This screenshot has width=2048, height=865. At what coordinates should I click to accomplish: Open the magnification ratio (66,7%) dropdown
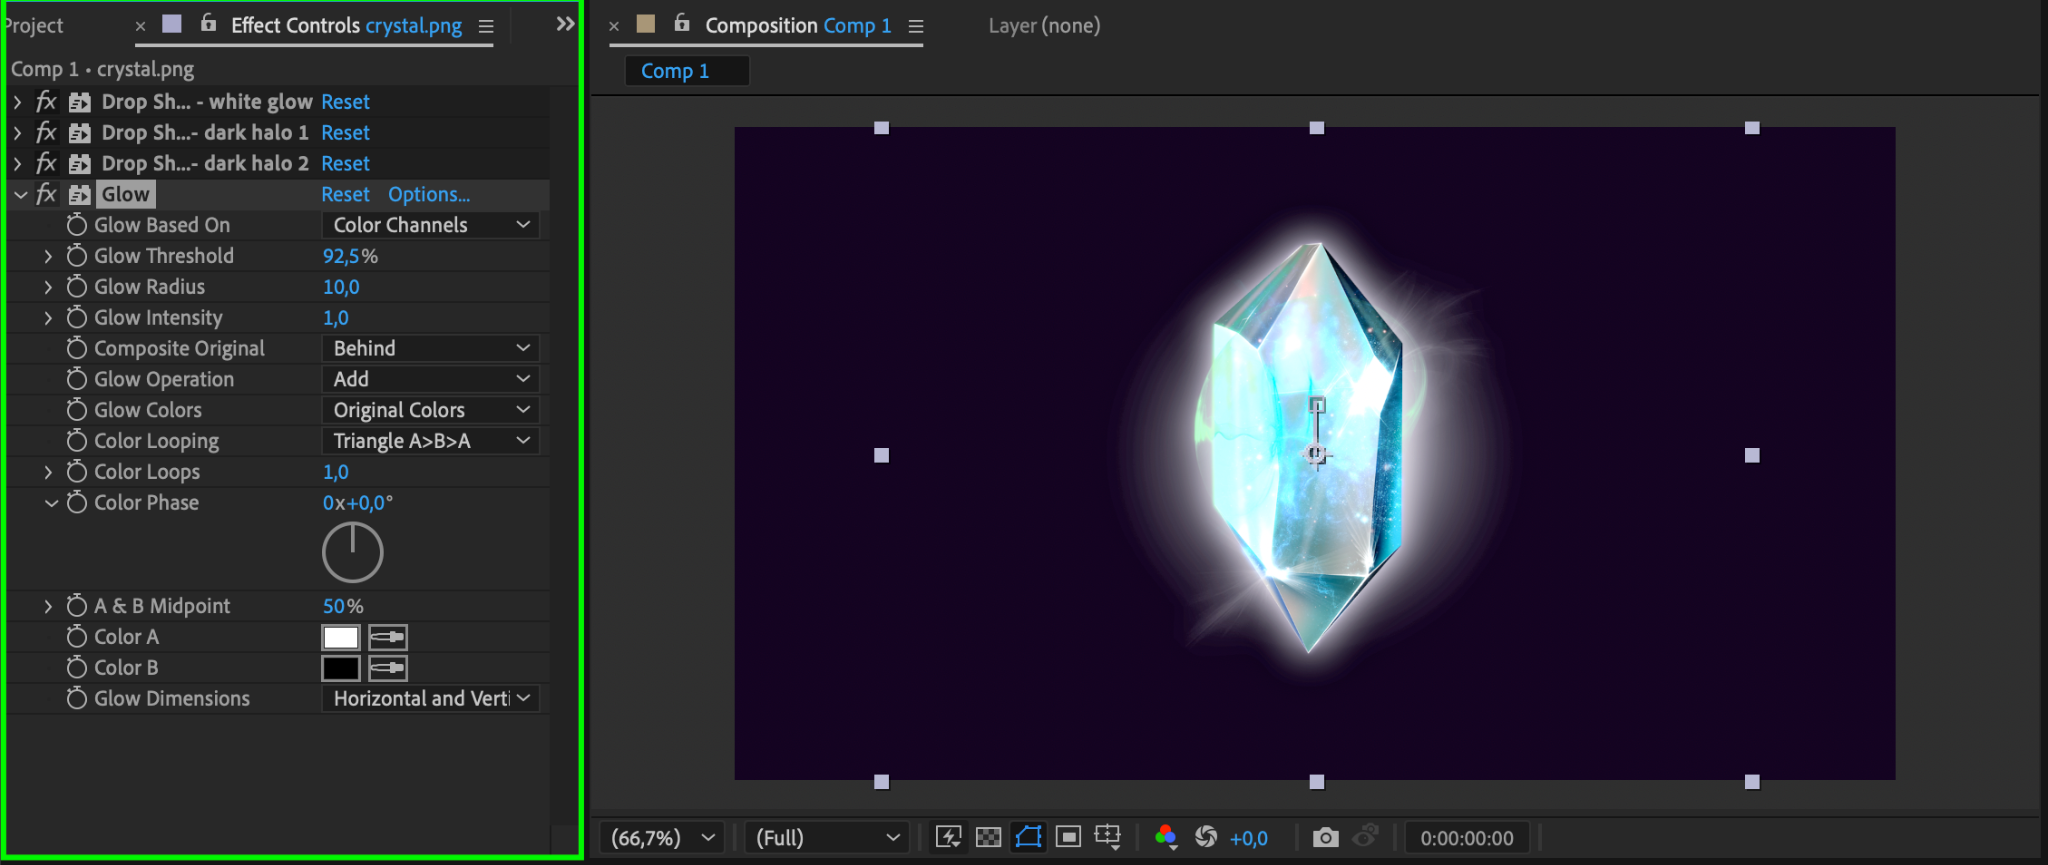663,838
